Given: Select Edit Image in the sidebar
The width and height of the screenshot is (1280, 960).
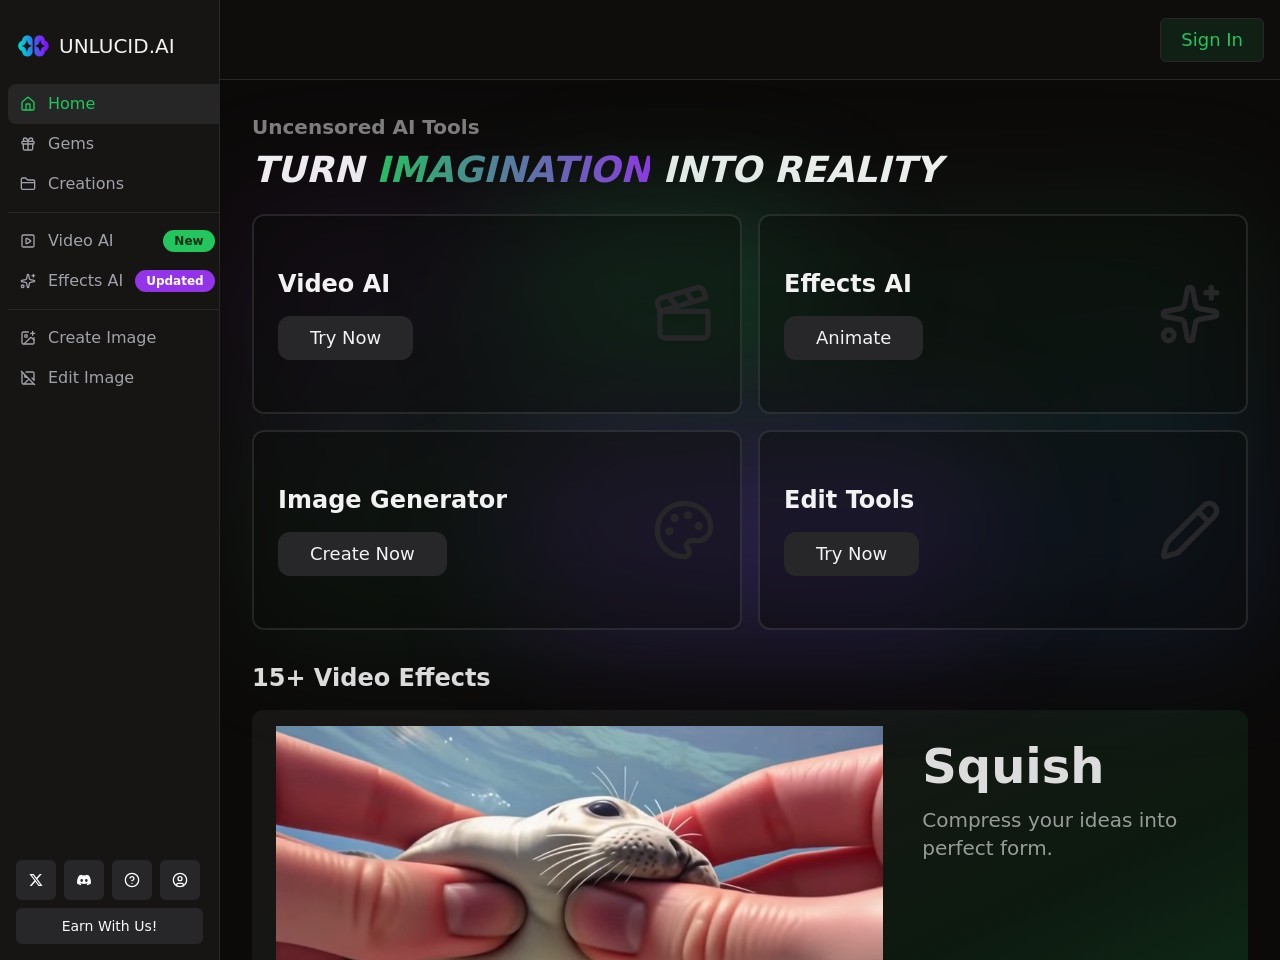Looking at the screenshot, I should (114, 378).
